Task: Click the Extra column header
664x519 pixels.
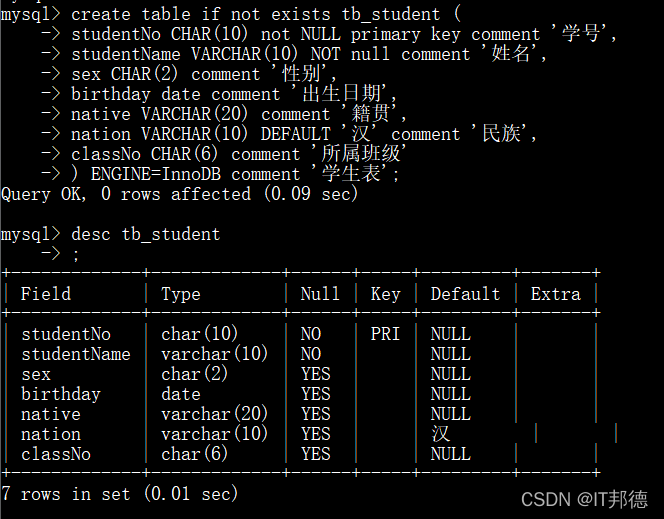Action: tap(556, 293)
